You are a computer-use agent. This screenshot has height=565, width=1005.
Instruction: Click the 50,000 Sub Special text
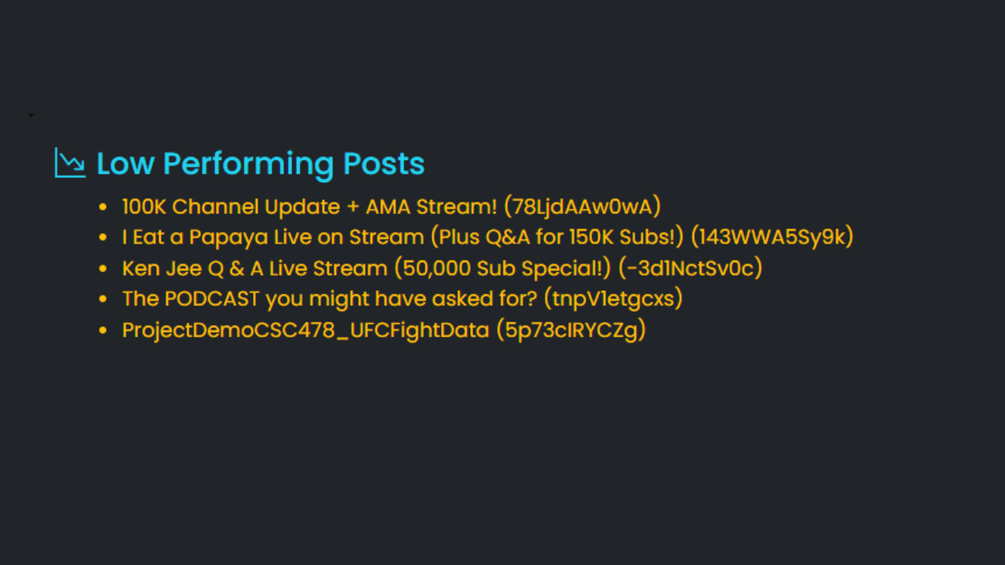(502, 268)
